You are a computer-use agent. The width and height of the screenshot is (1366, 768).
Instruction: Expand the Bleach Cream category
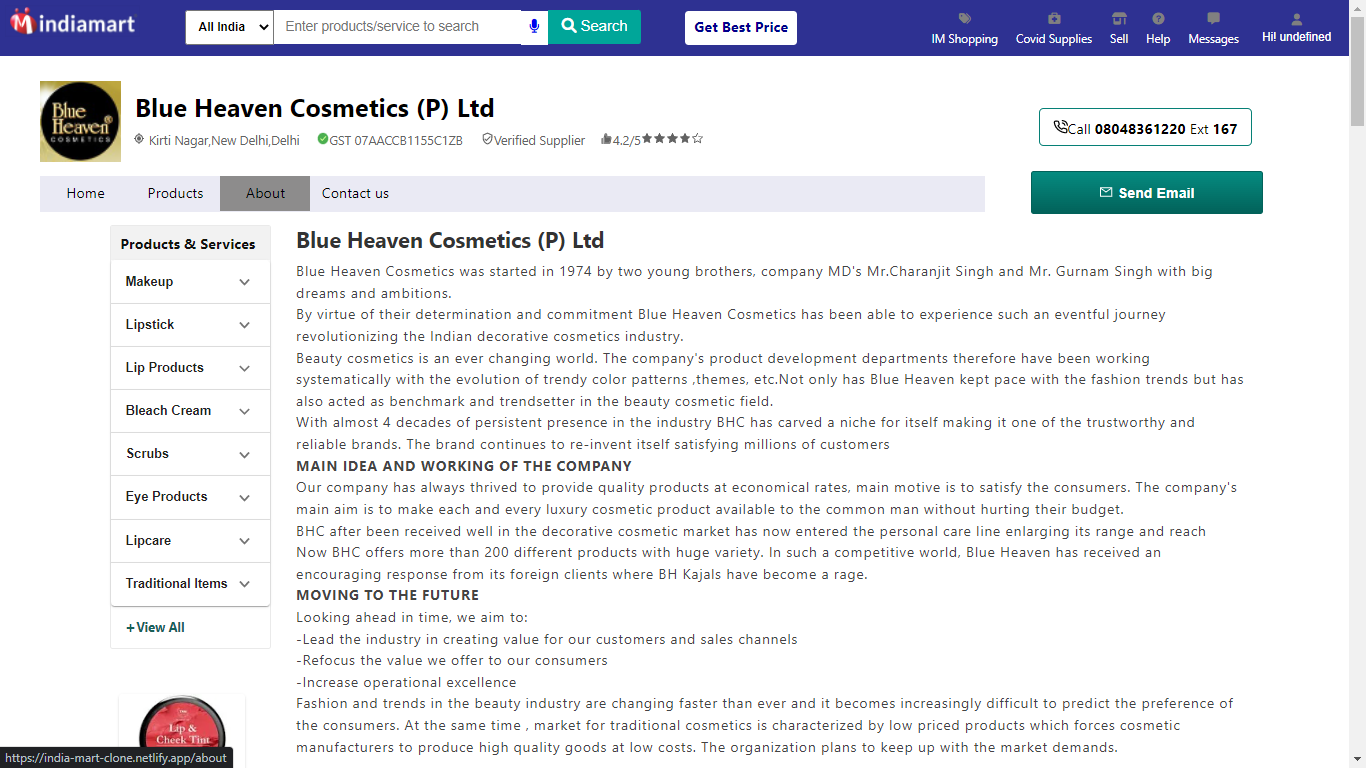click(x=244, y=411)
